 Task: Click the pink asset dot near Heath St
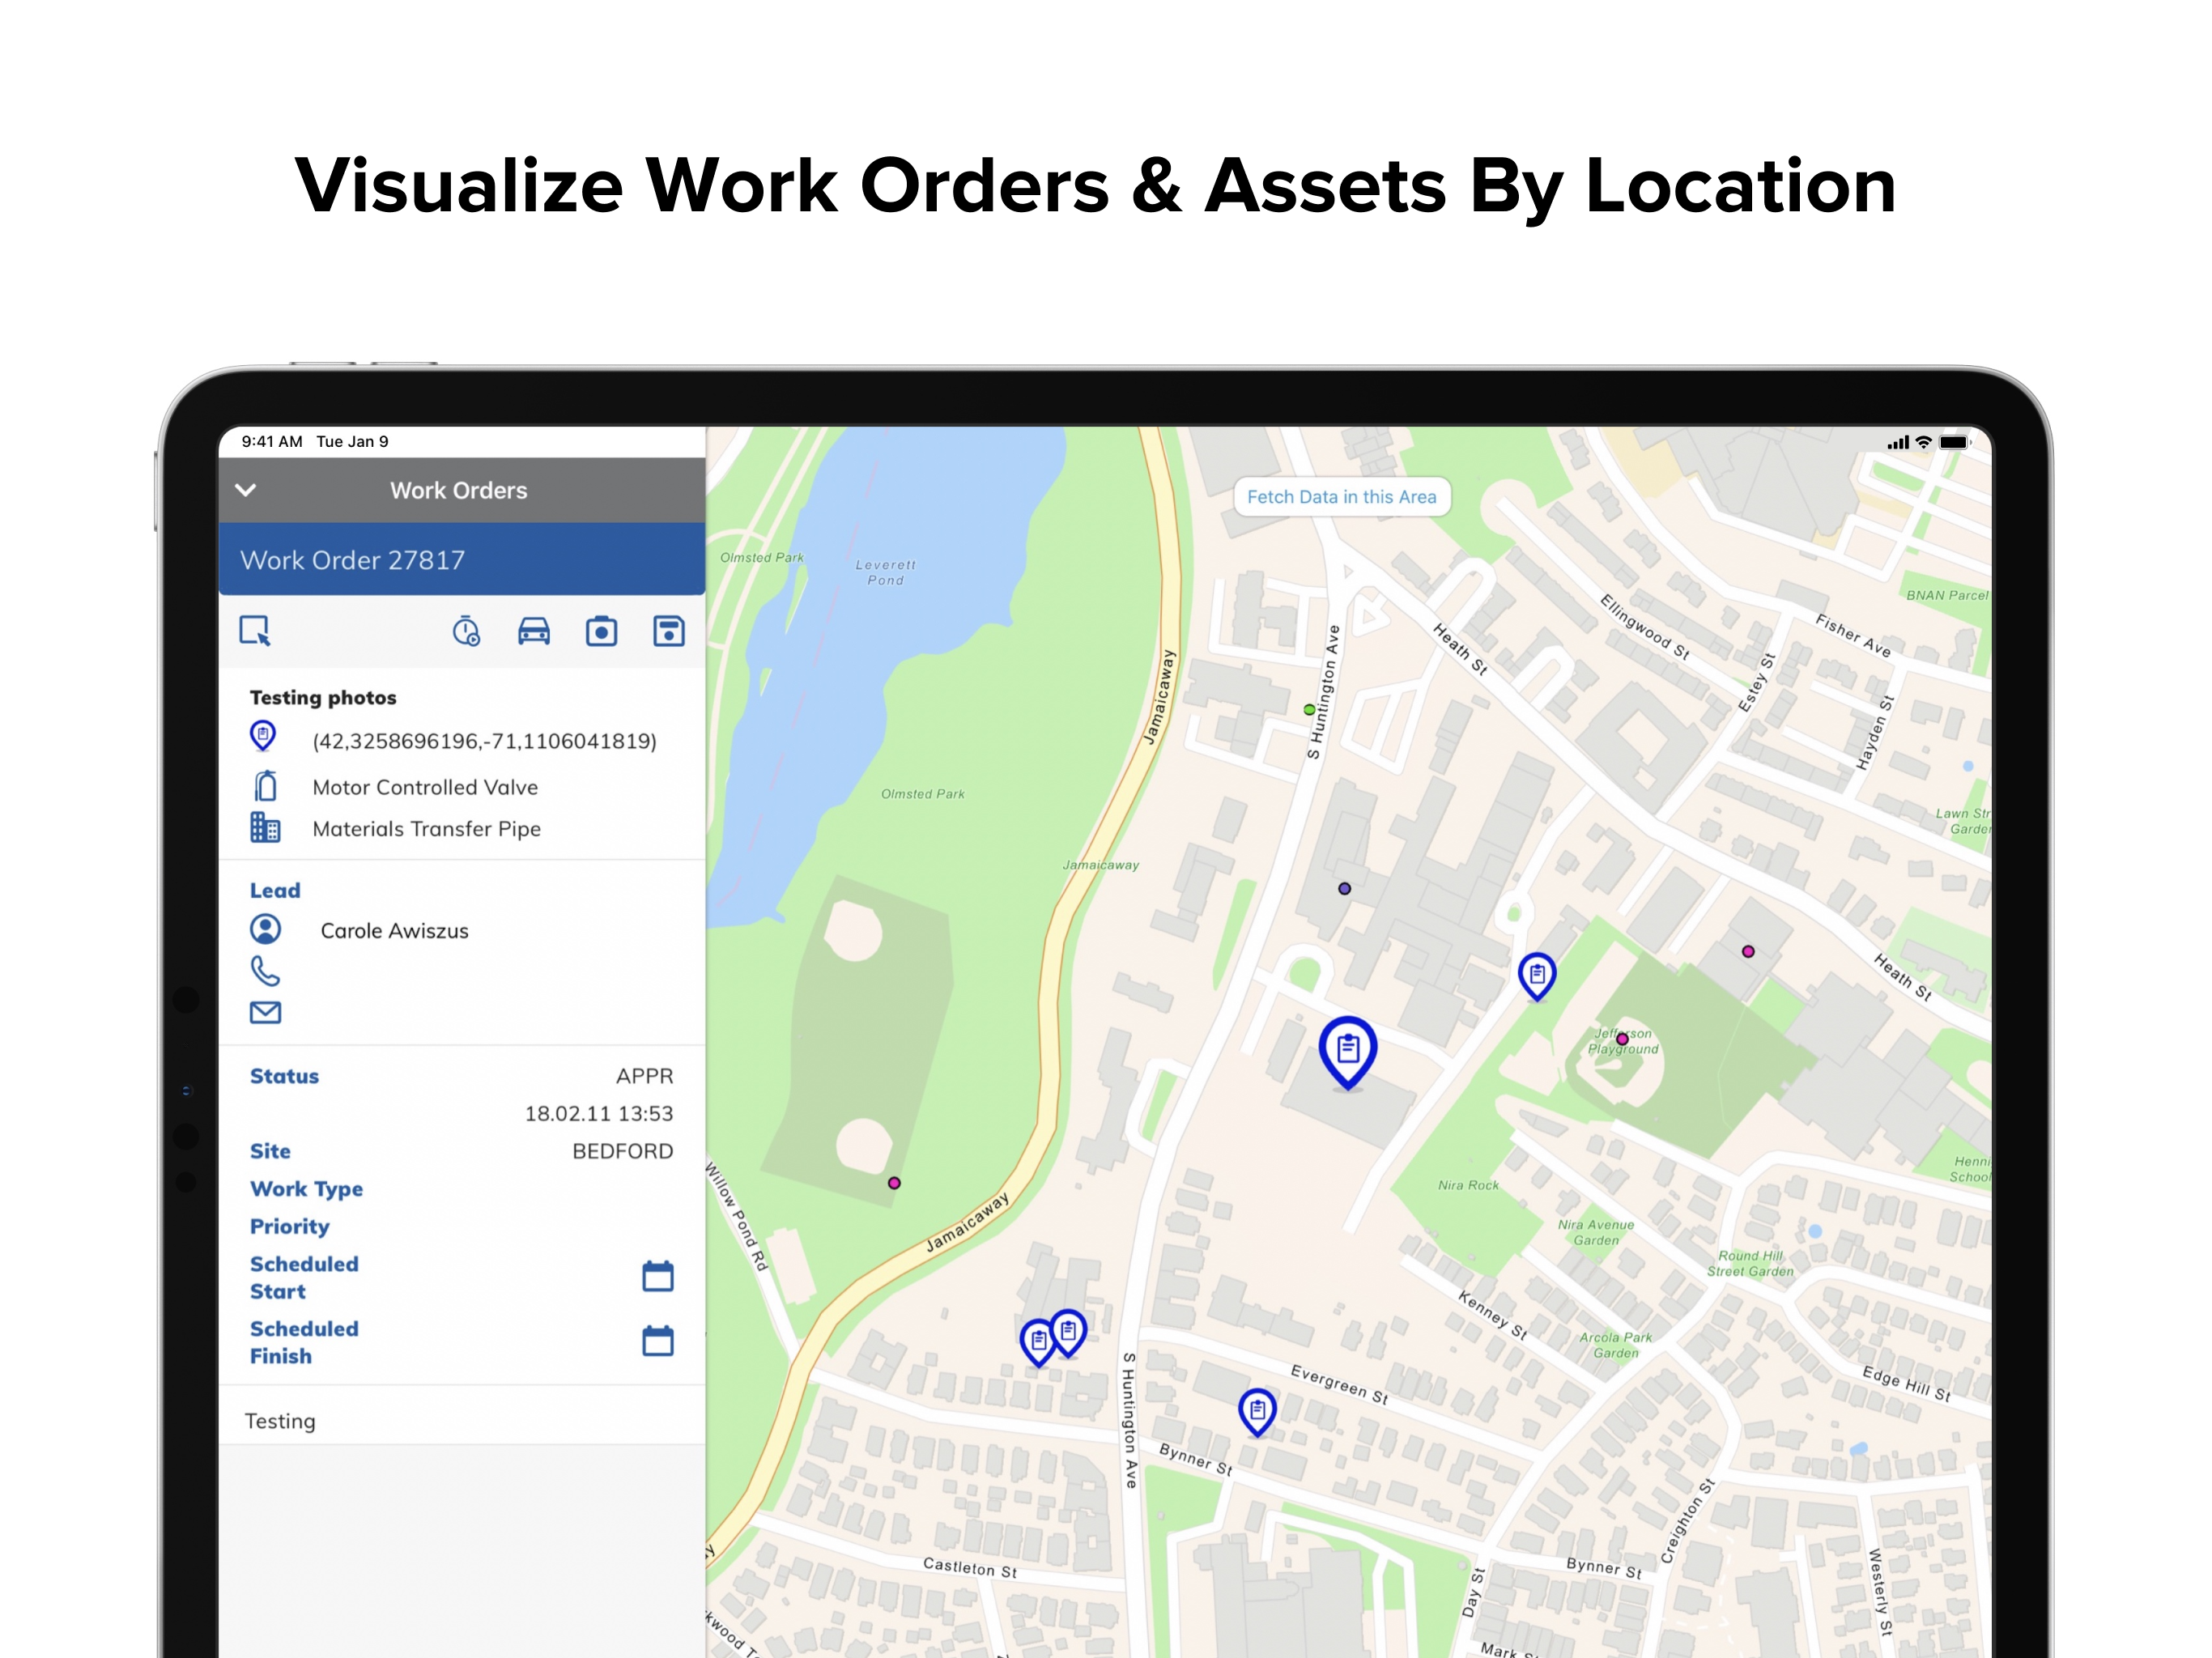tap(1748, 951)
